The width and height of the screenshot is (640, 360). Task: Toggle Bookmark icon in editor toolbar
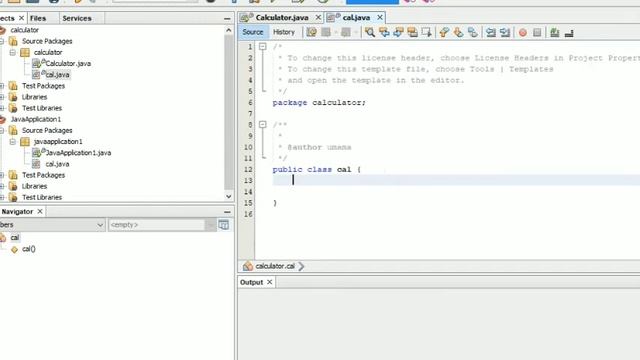pos(472,32)
